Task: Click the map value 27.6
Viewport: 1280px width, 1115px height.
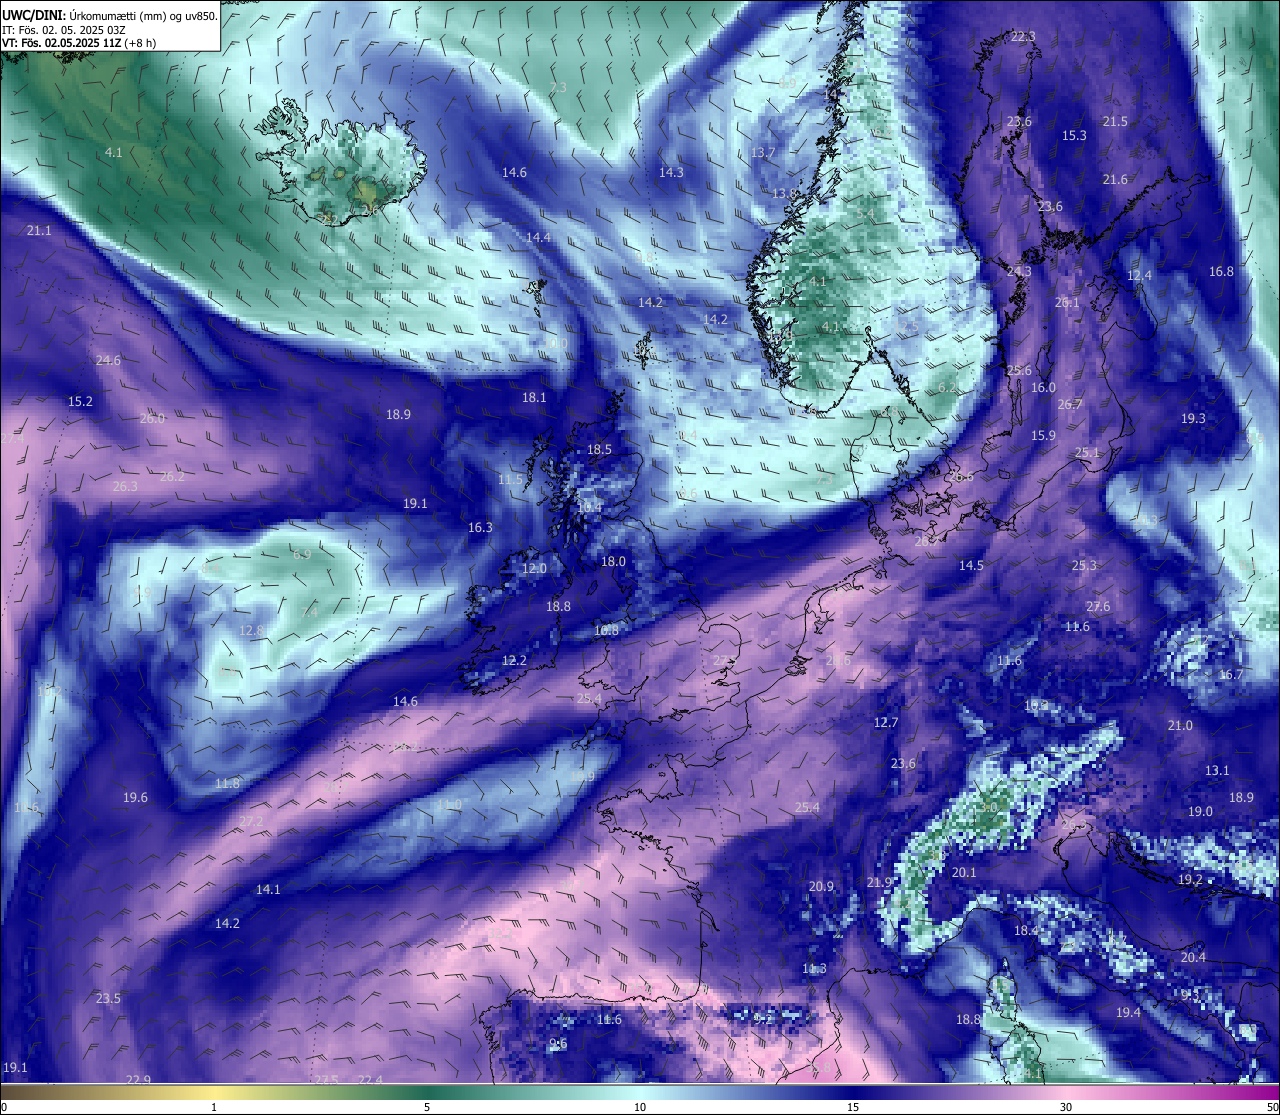Action: (1098, 607)
